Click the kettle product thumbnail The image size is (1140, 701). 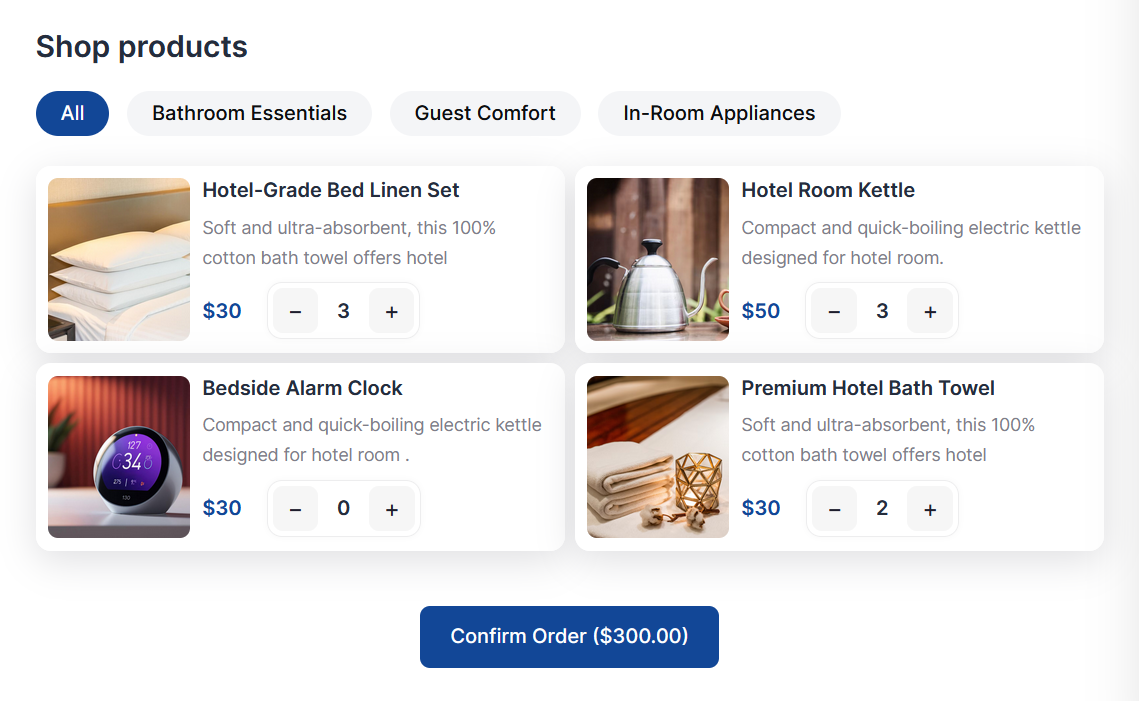click(x=658, y=259)
